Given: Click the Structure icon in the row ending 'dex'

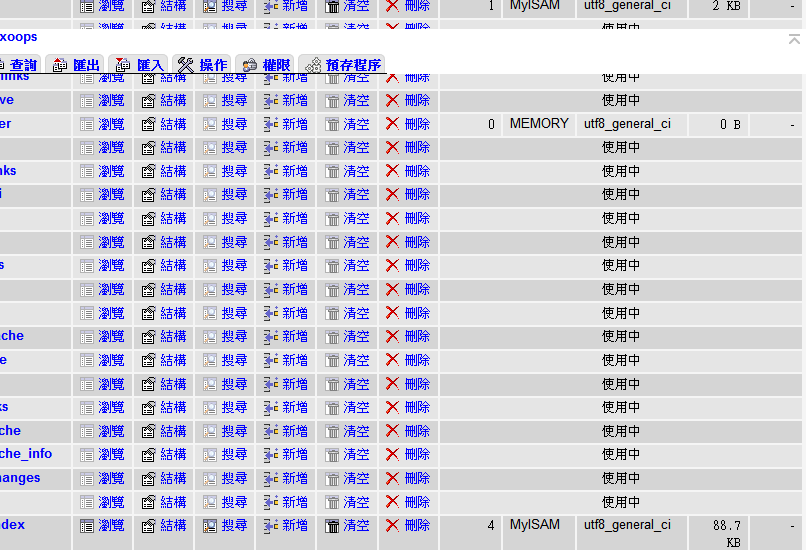Looking at the screenshot, I should 149,526.
